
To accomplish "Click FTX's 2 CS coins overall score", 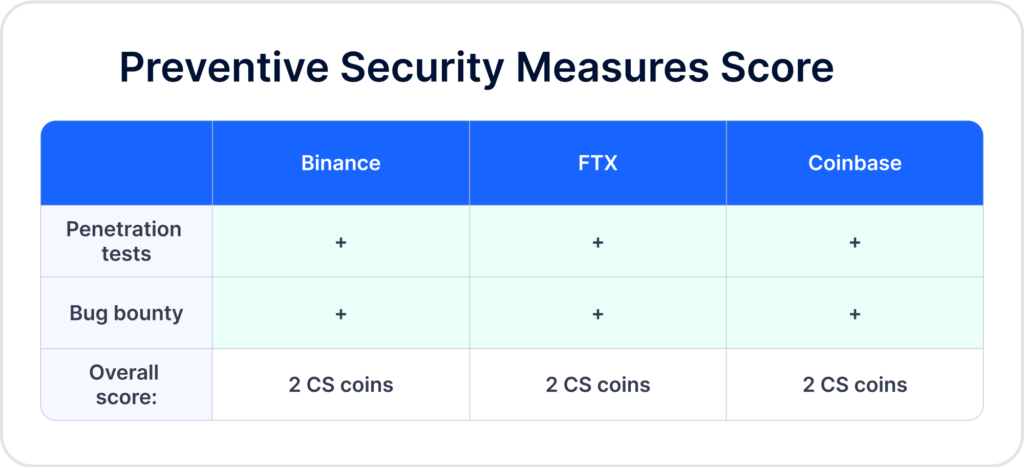I will point(598,385).
